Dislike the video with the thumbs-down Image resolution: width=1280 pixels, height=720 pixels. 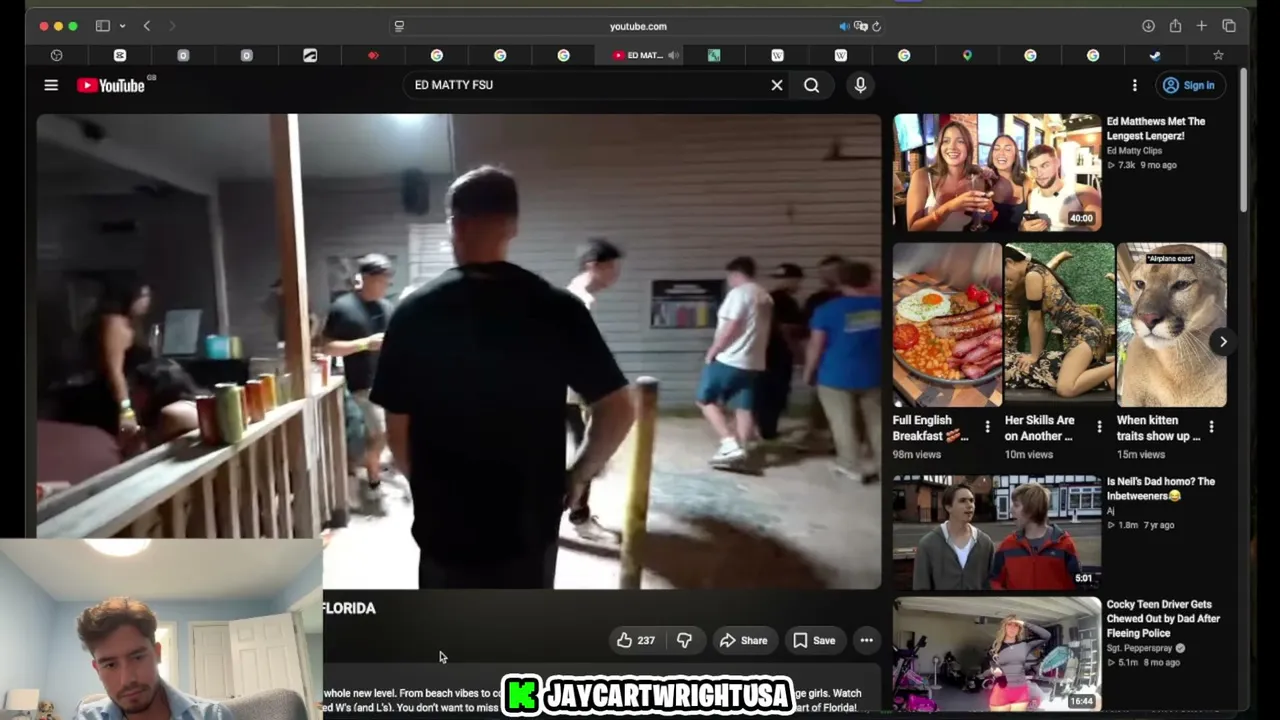coord(684,640)
